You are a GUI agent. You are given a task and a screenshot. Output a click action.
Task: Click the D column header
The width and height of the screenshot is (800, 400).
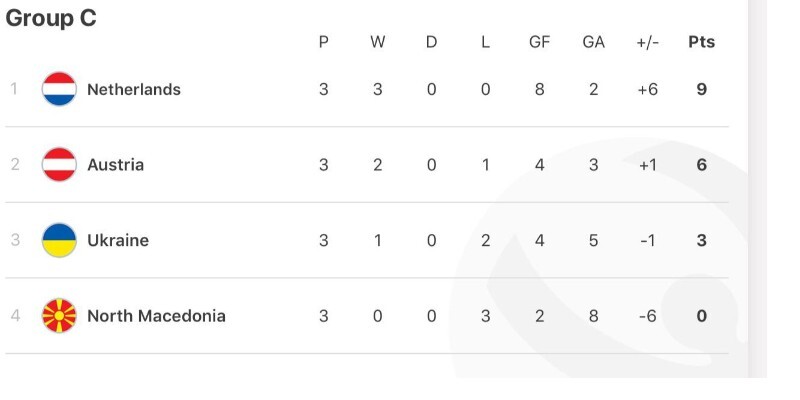[x=431, y=42]
